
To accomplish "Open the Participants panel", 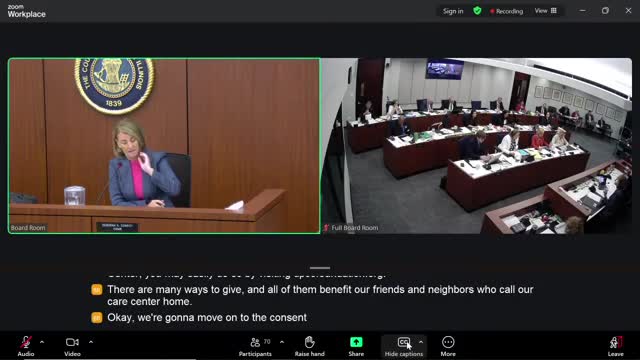I will click(255, 346).
